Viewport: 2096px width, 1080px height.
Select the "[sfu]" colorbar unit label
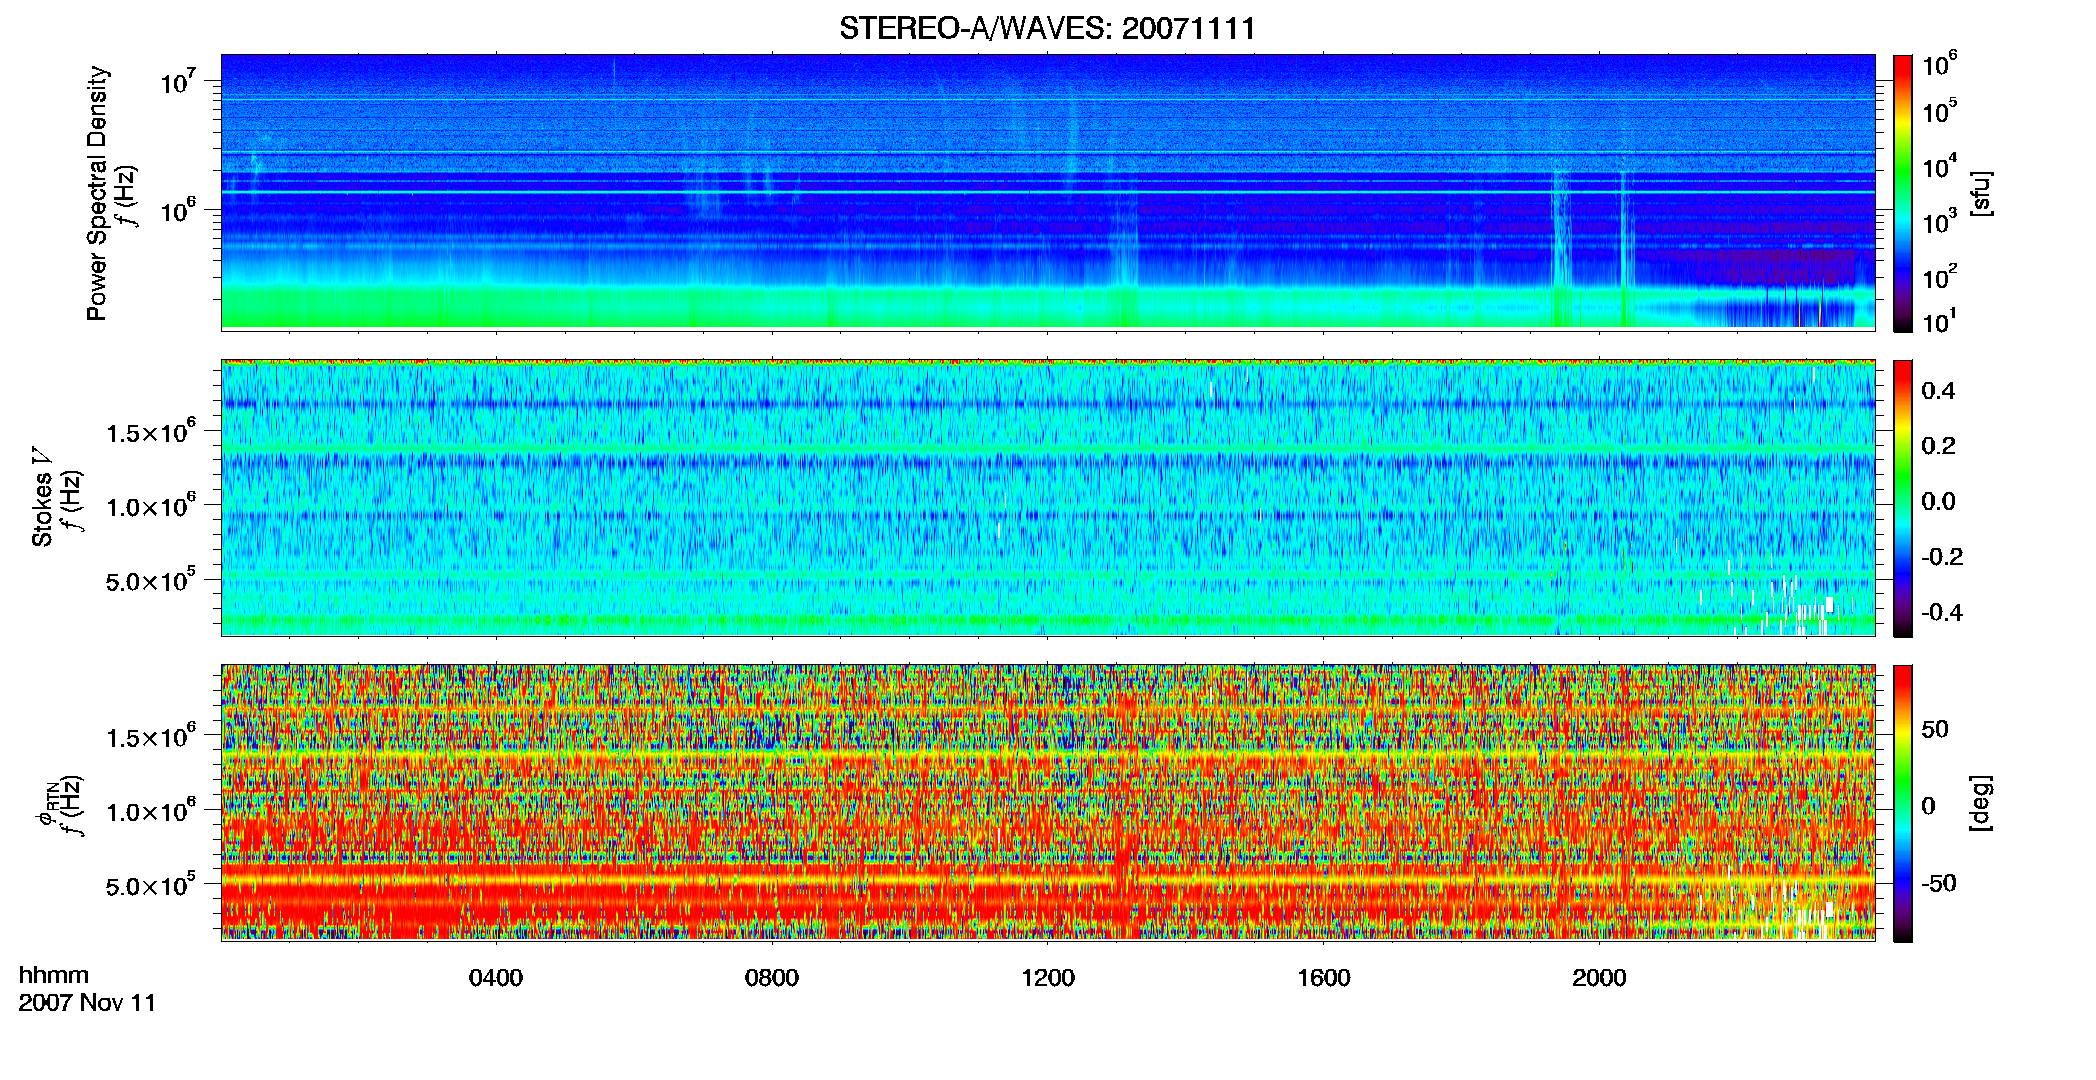tap(1980, 193)
